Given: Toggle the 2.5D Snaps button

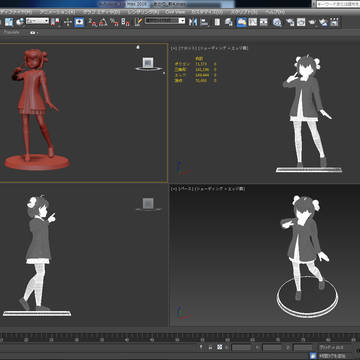Looking at the screenshot, I should tap(93, 22).
